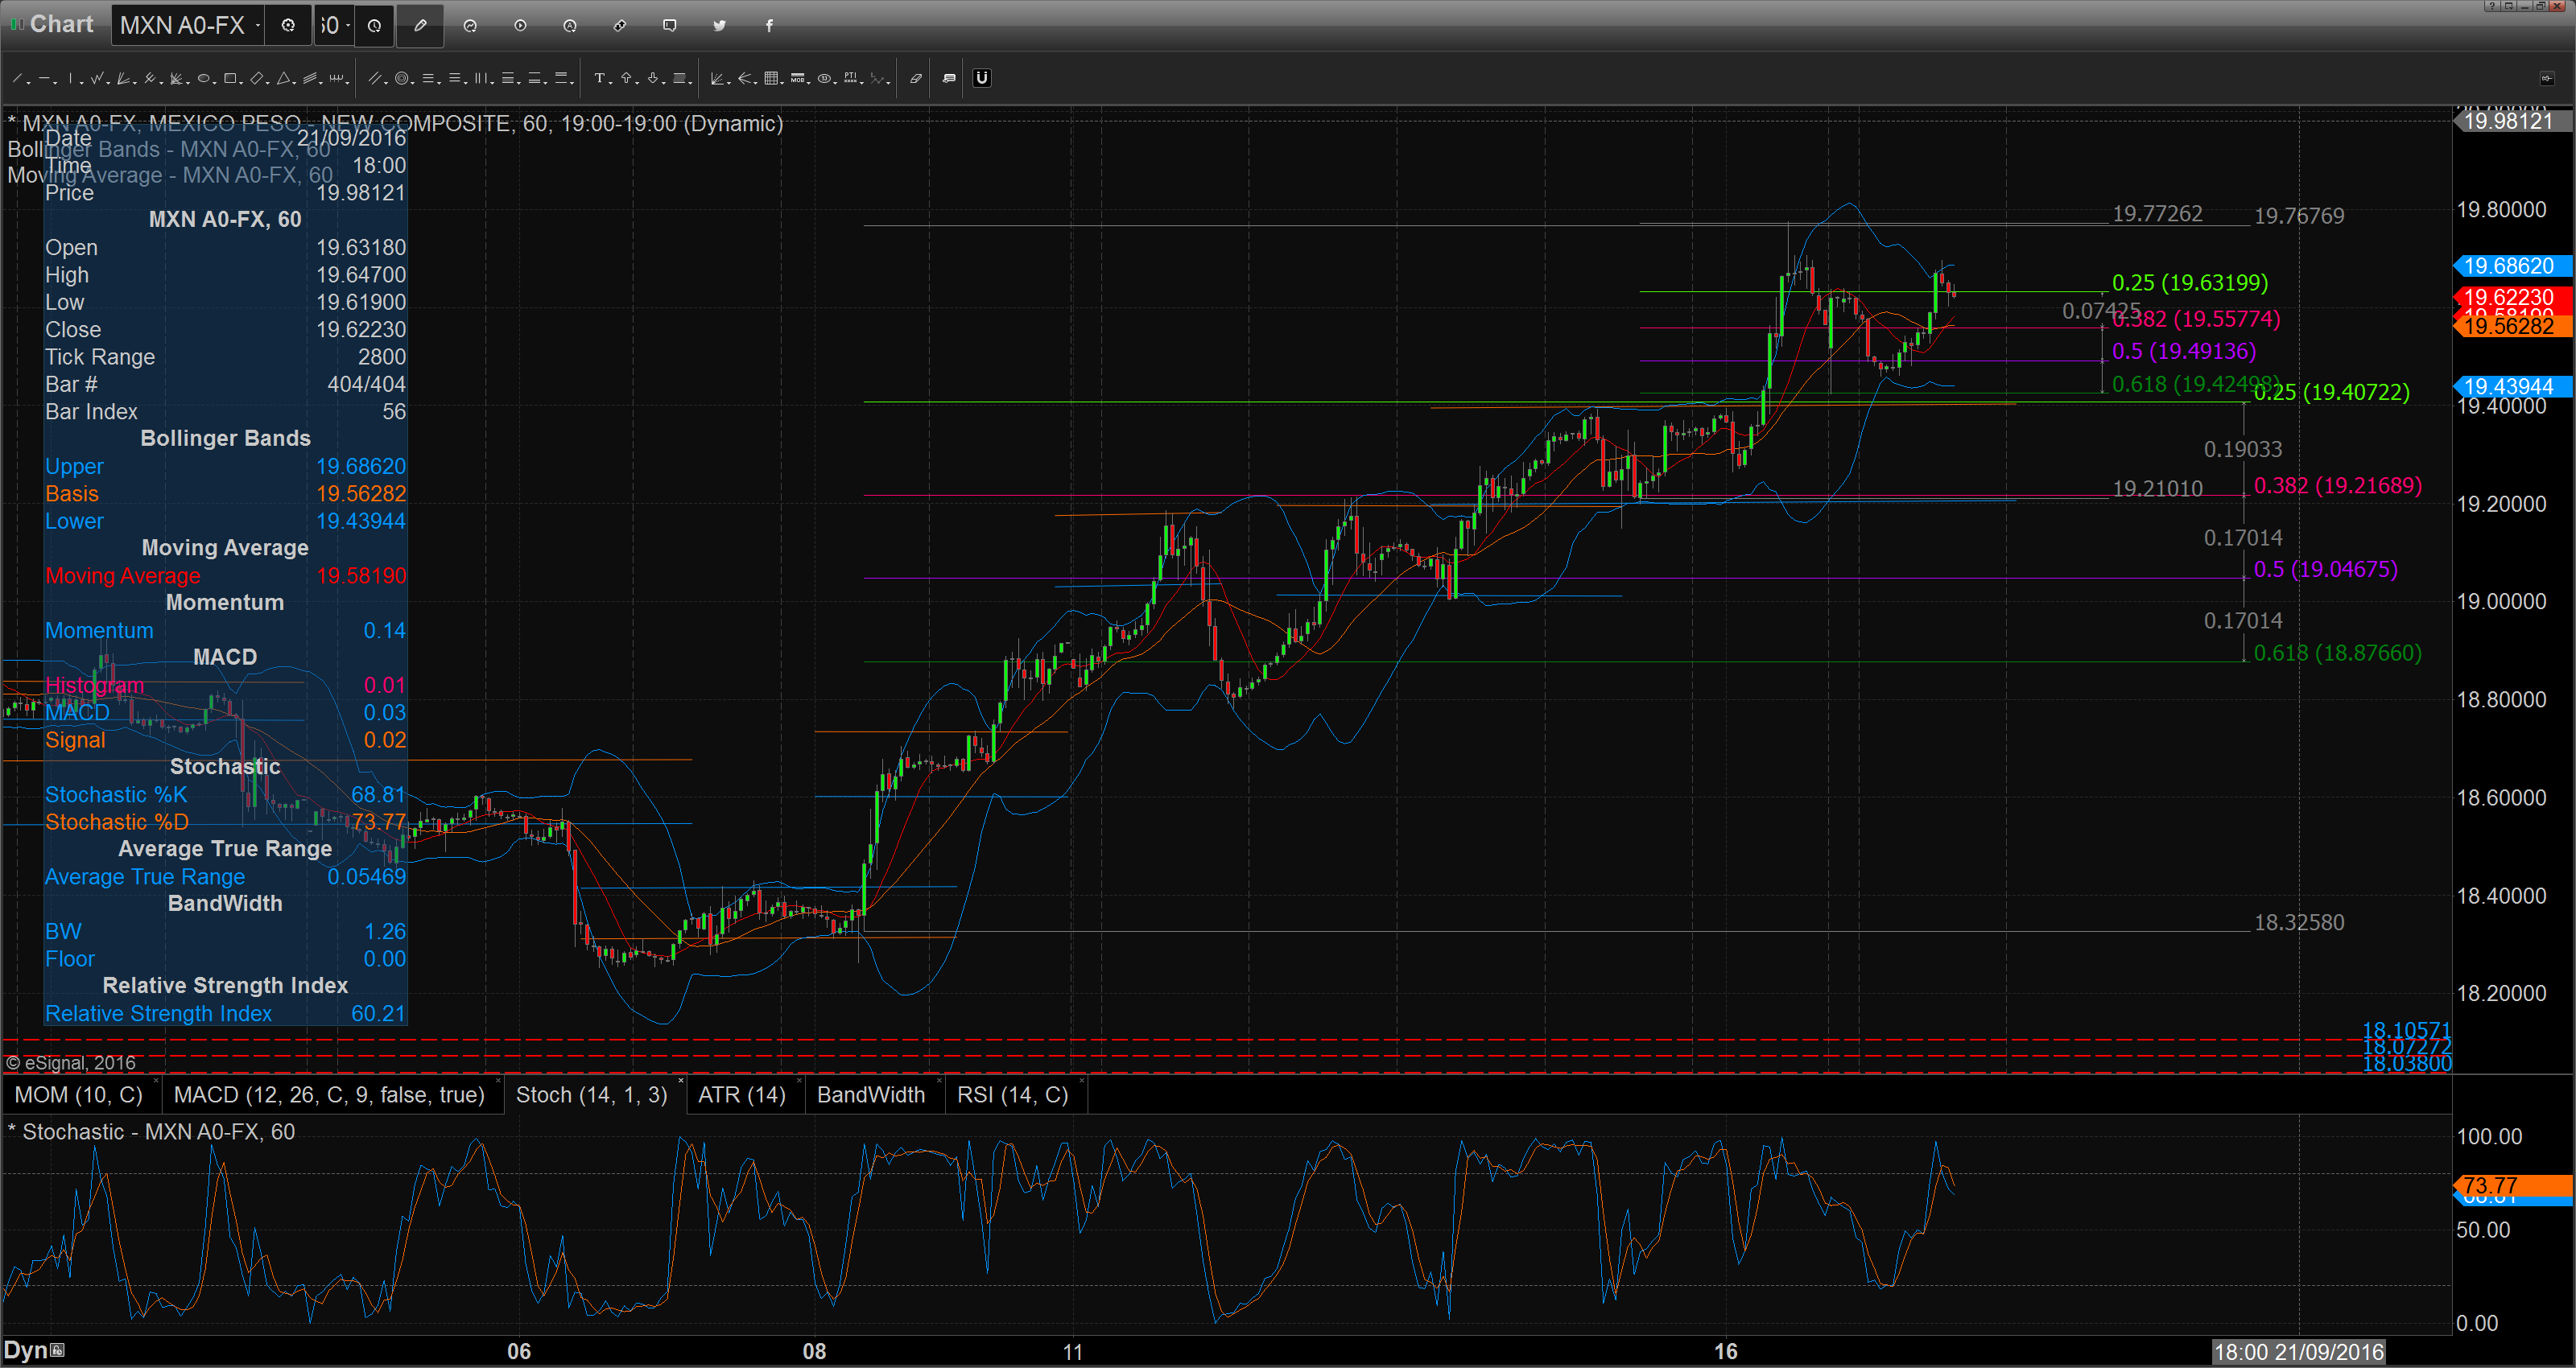Expand the ellipse tool dropdown arrow
Viewport: 2576px width, 1368px height.
point(215,83)
